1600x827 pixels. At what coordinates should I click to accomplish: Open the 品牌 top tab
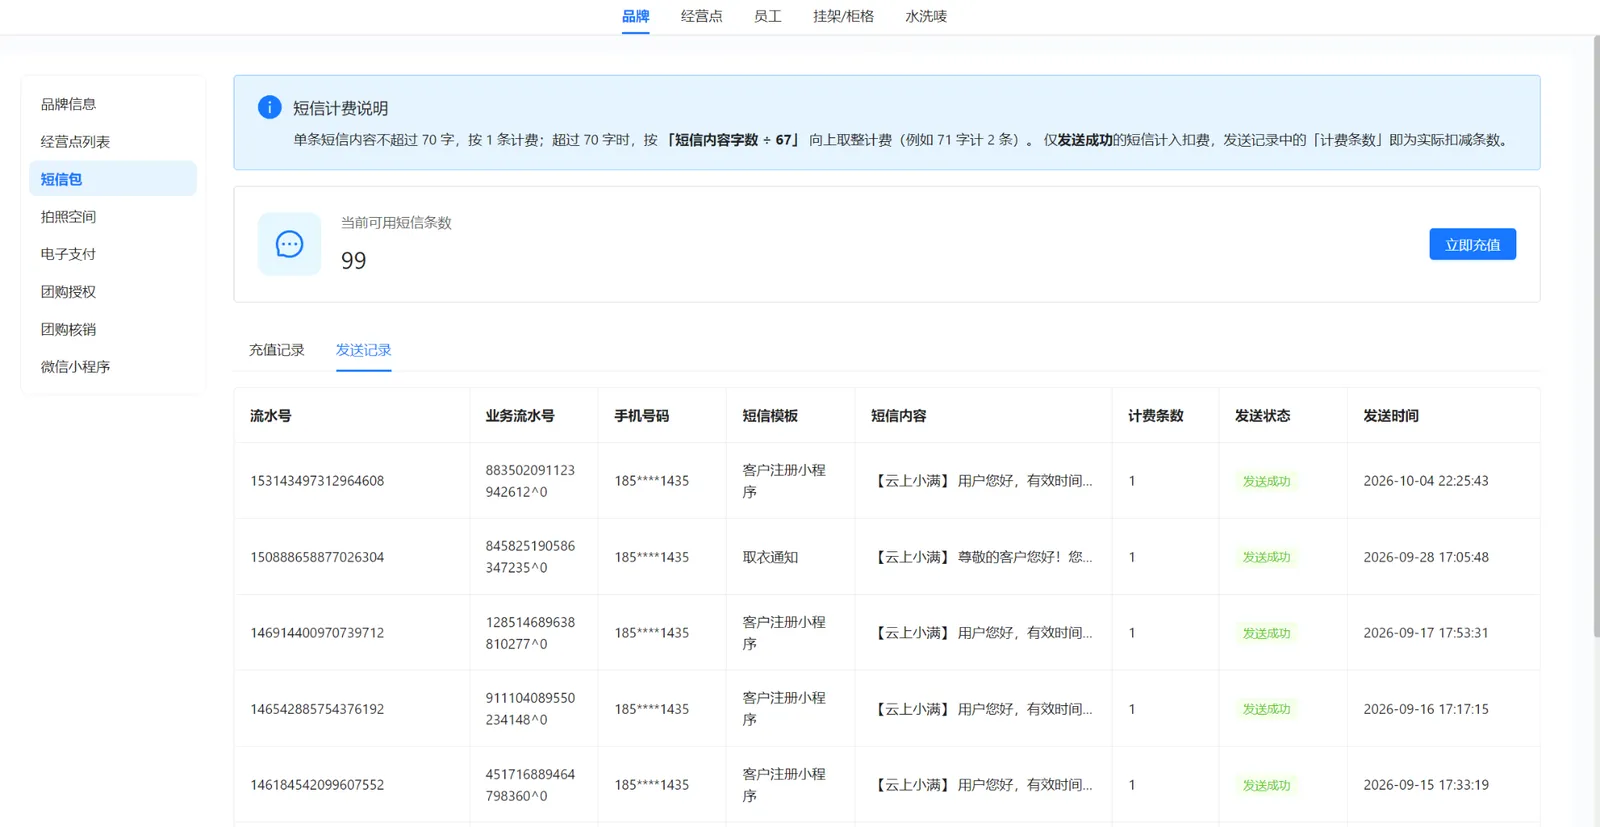tap(635, 16)
